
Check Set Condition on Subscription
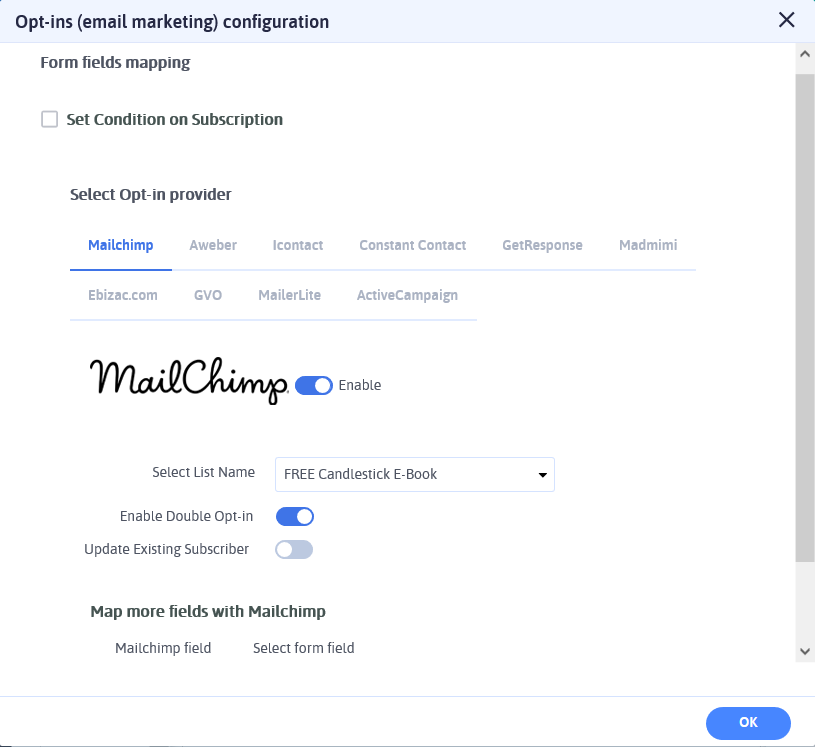[x=49, y=118]
